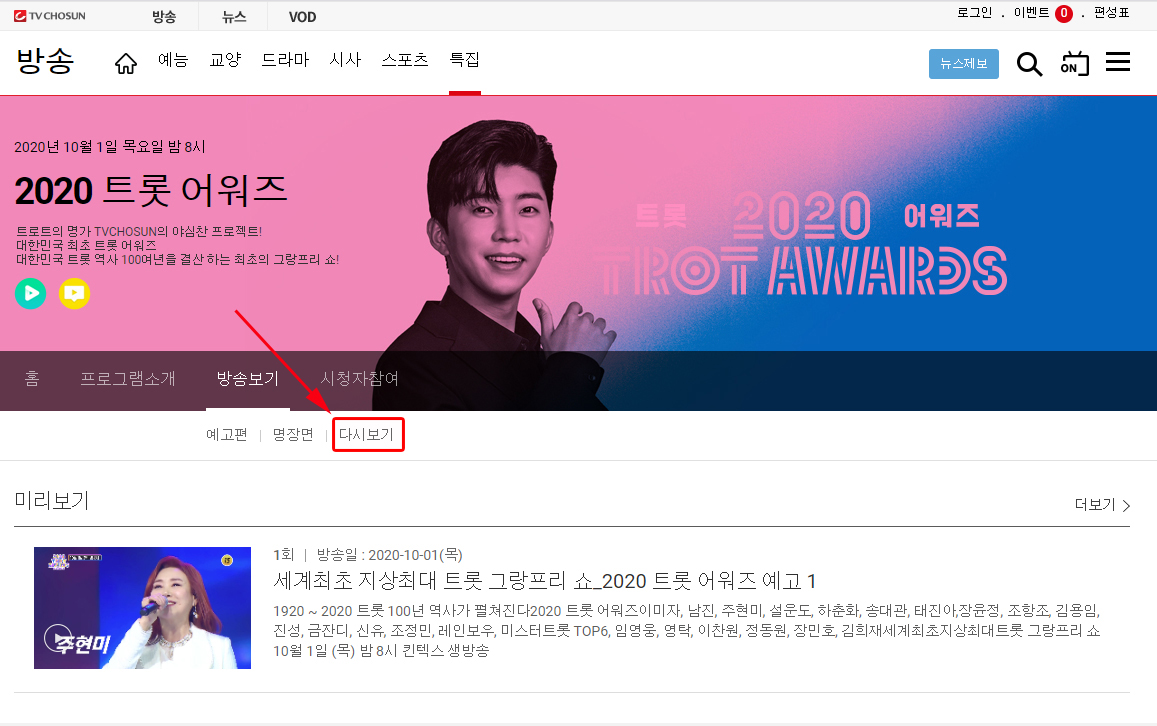Switch to the 프로그램소개 tab
1157x726 pixels.
pyautogui.click(x=128, y=378)
